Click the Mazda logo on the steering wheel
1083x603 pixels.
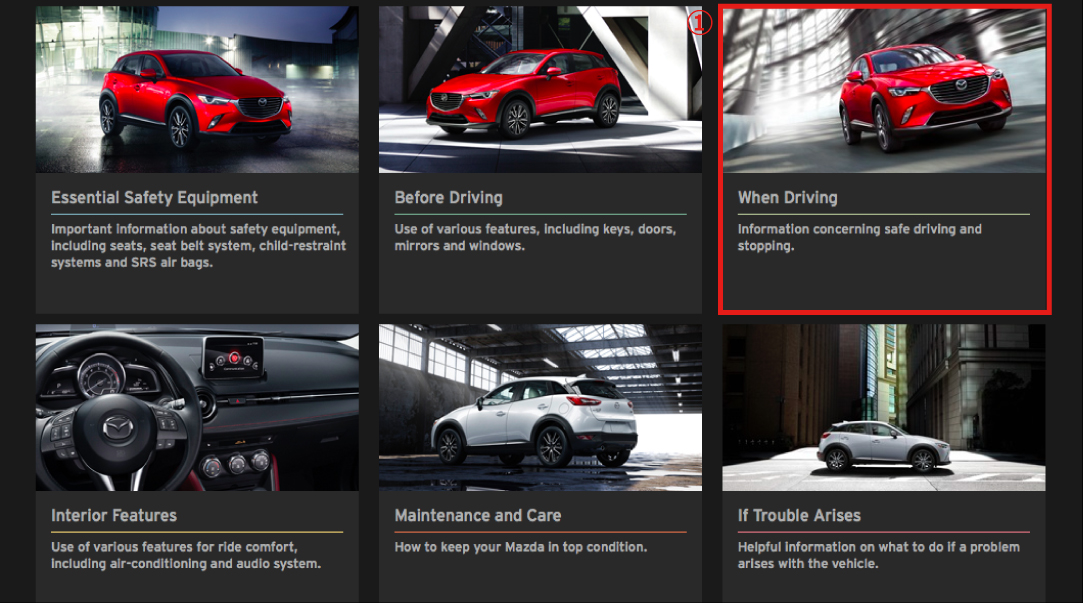[118, 430]
